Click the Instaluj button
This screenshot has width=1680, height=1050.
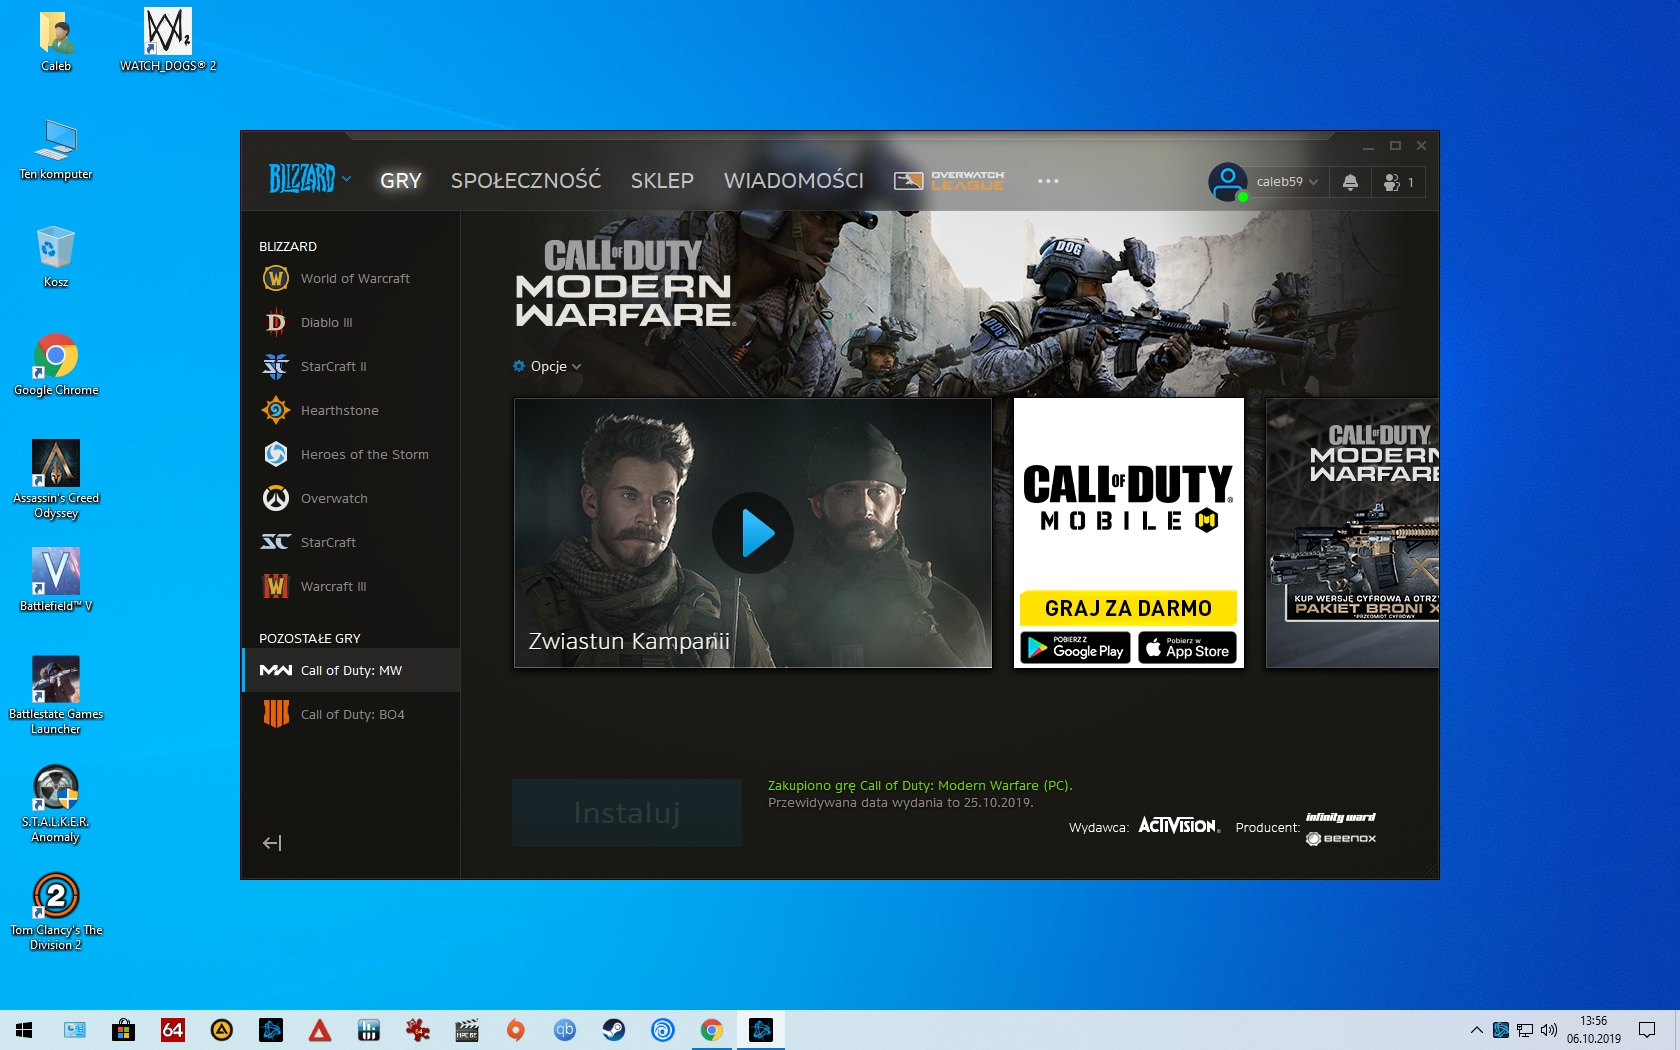[627, 813]
